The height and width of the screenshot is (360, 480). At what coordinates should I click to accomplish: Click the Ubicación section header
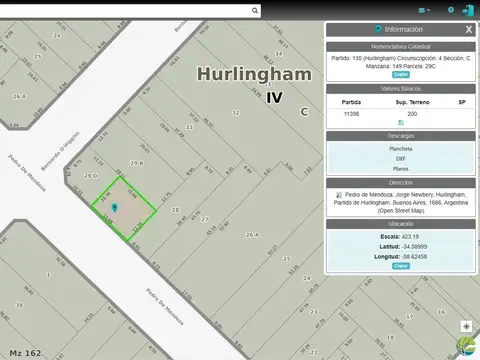pyautogui.click(x=401, y=224)
